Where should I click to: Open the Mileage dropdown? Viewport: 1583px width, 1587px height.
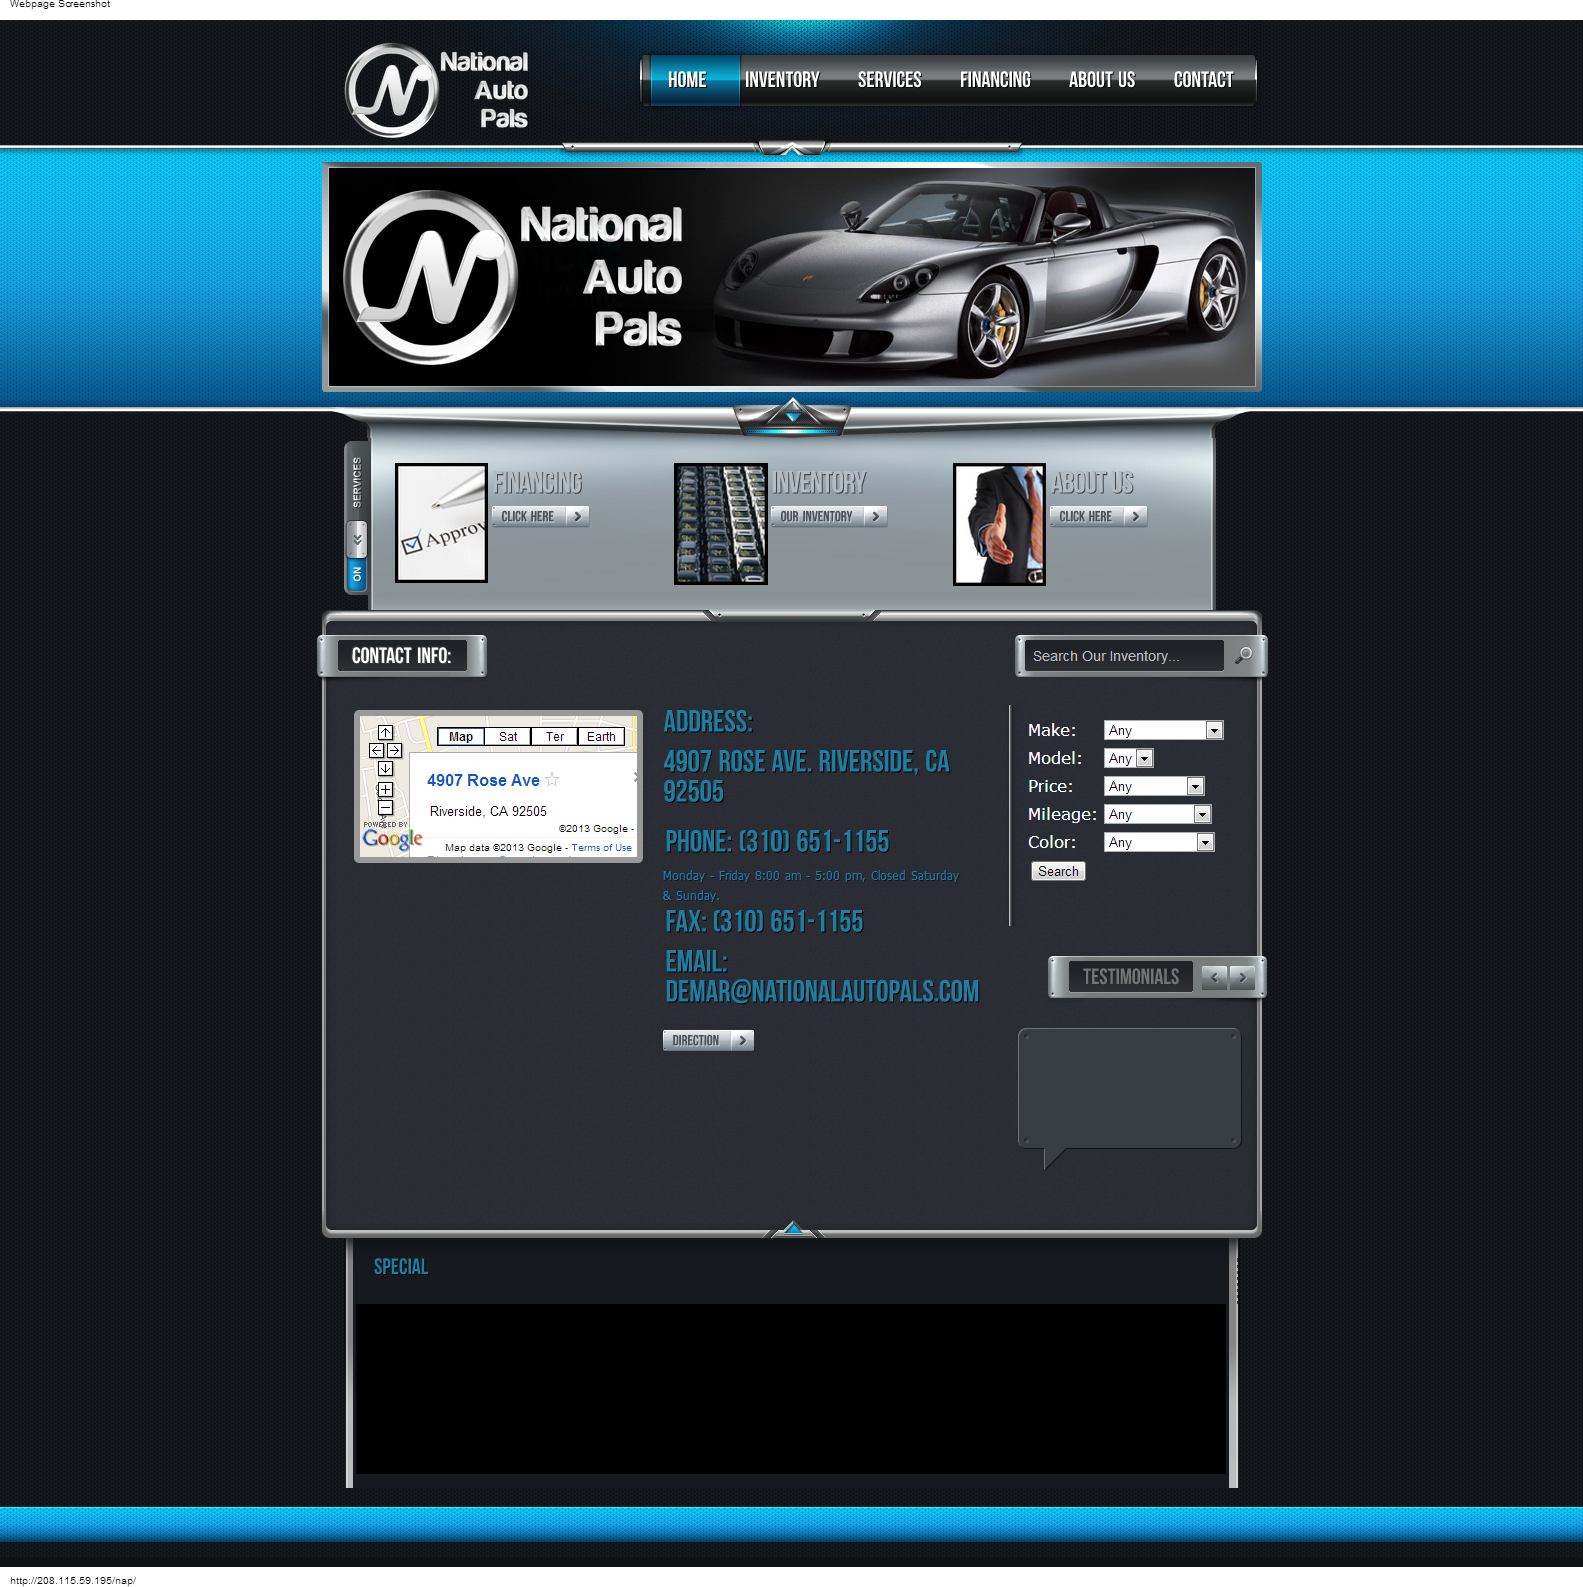1158,814
